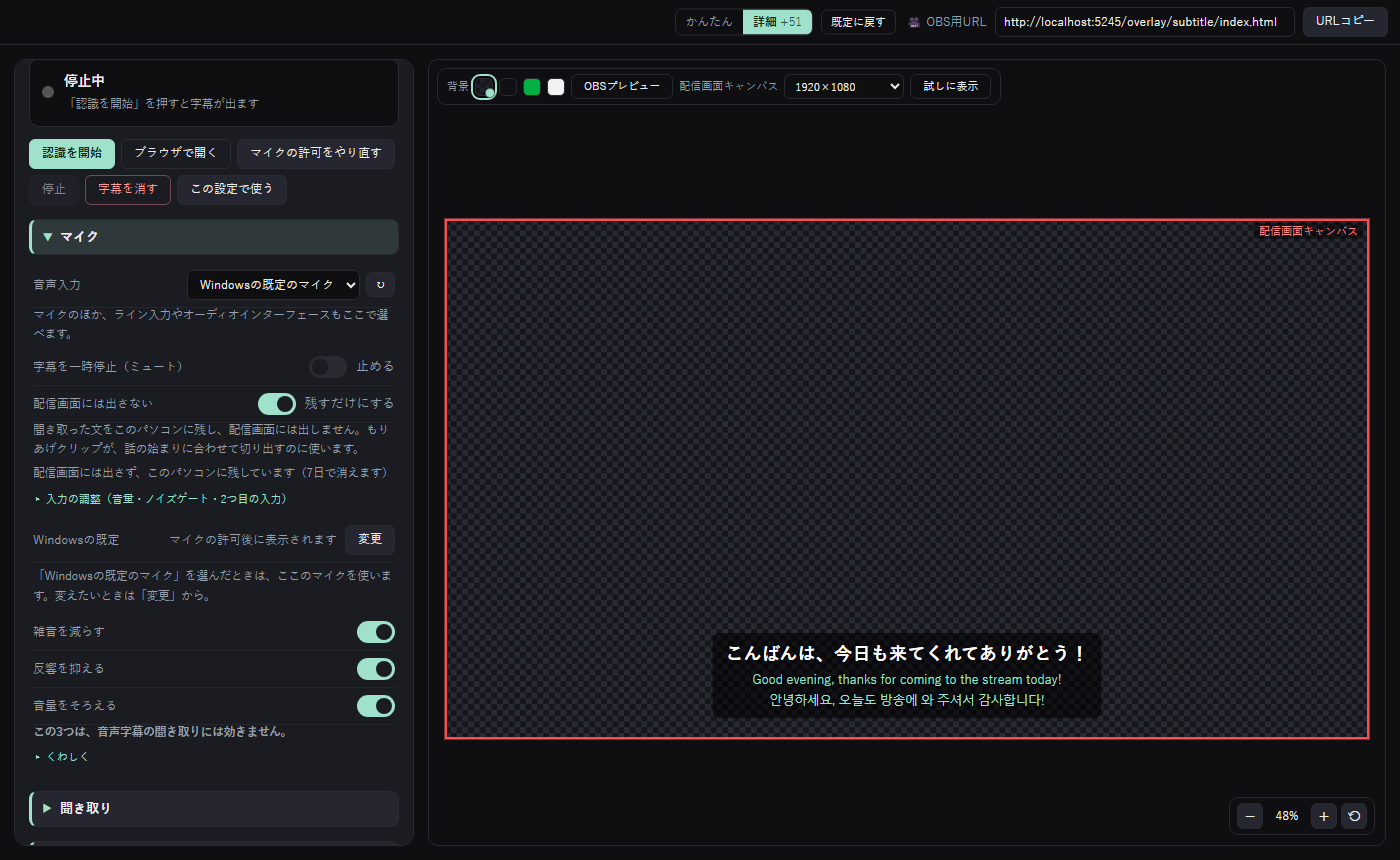This screenshot has height=860, width=1400.
Task: Click the OBS URL input field
Action: (x=1145, y=22)
